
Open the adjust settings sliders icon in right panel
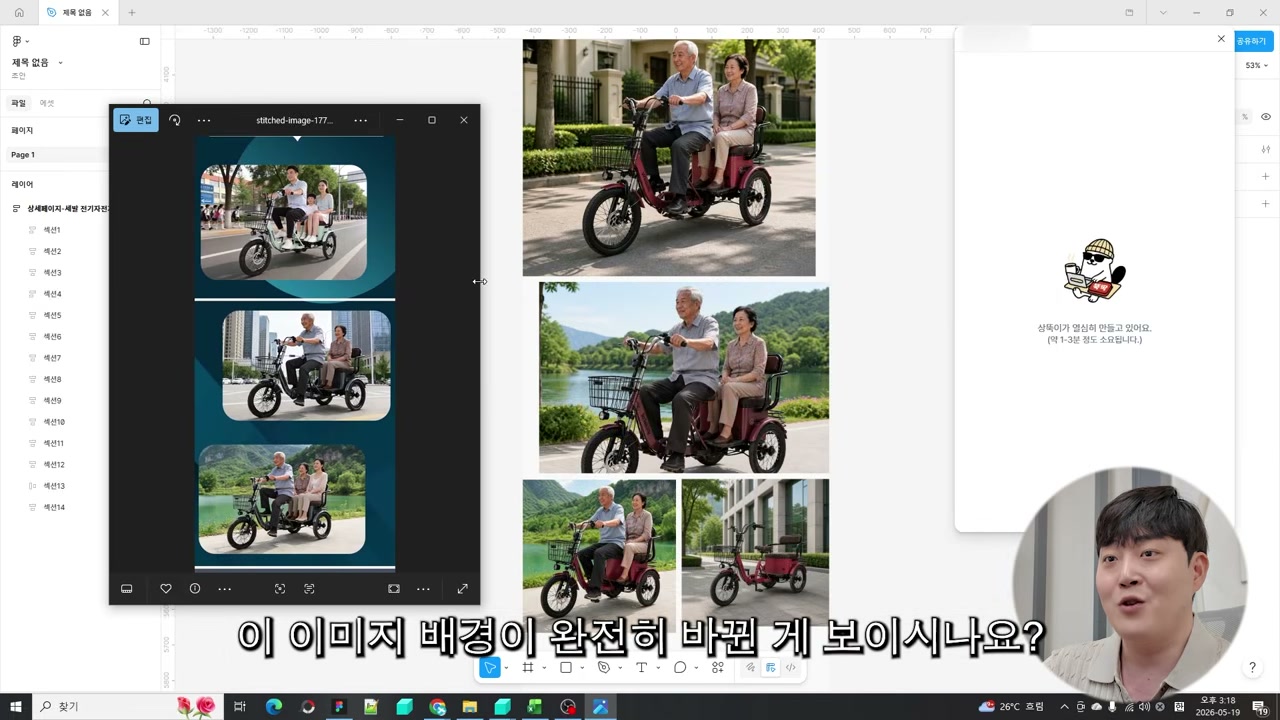click(x=1266, y=149)
